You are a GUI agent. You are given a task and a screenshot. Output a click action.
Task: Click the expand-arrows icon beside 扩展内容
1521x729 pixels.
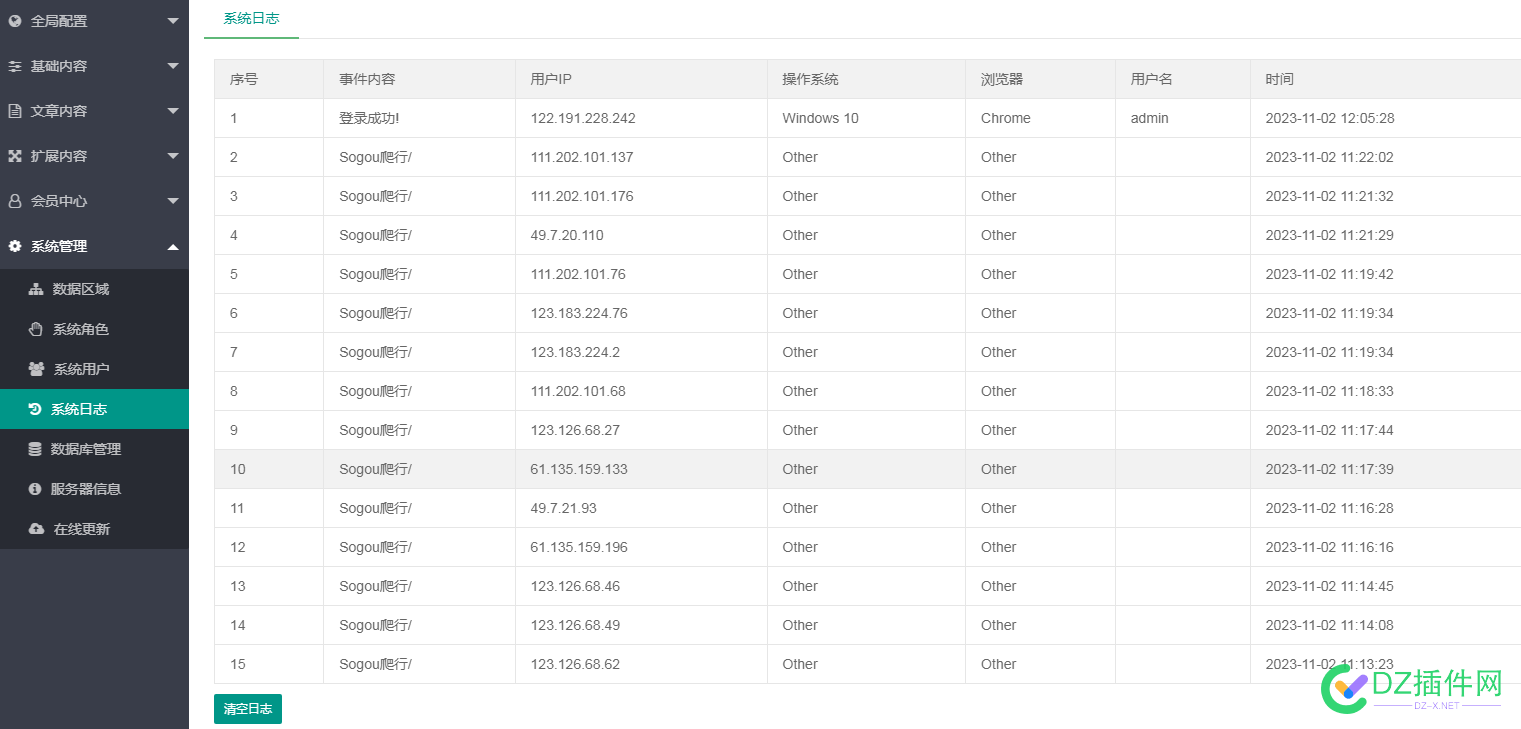point(15,156)
